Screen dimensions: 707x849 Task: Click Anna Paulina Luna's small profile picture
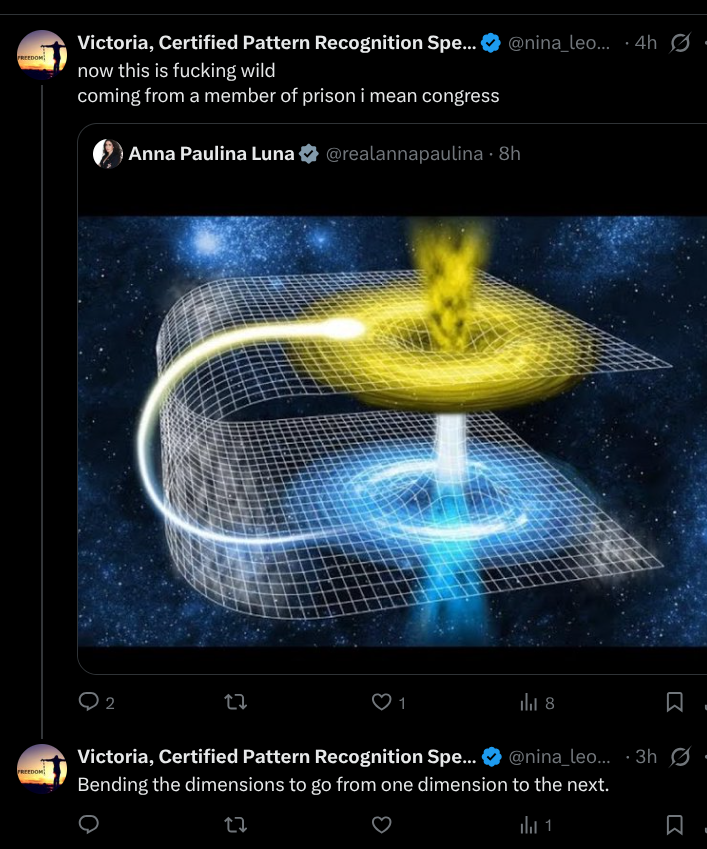(108, 154)
